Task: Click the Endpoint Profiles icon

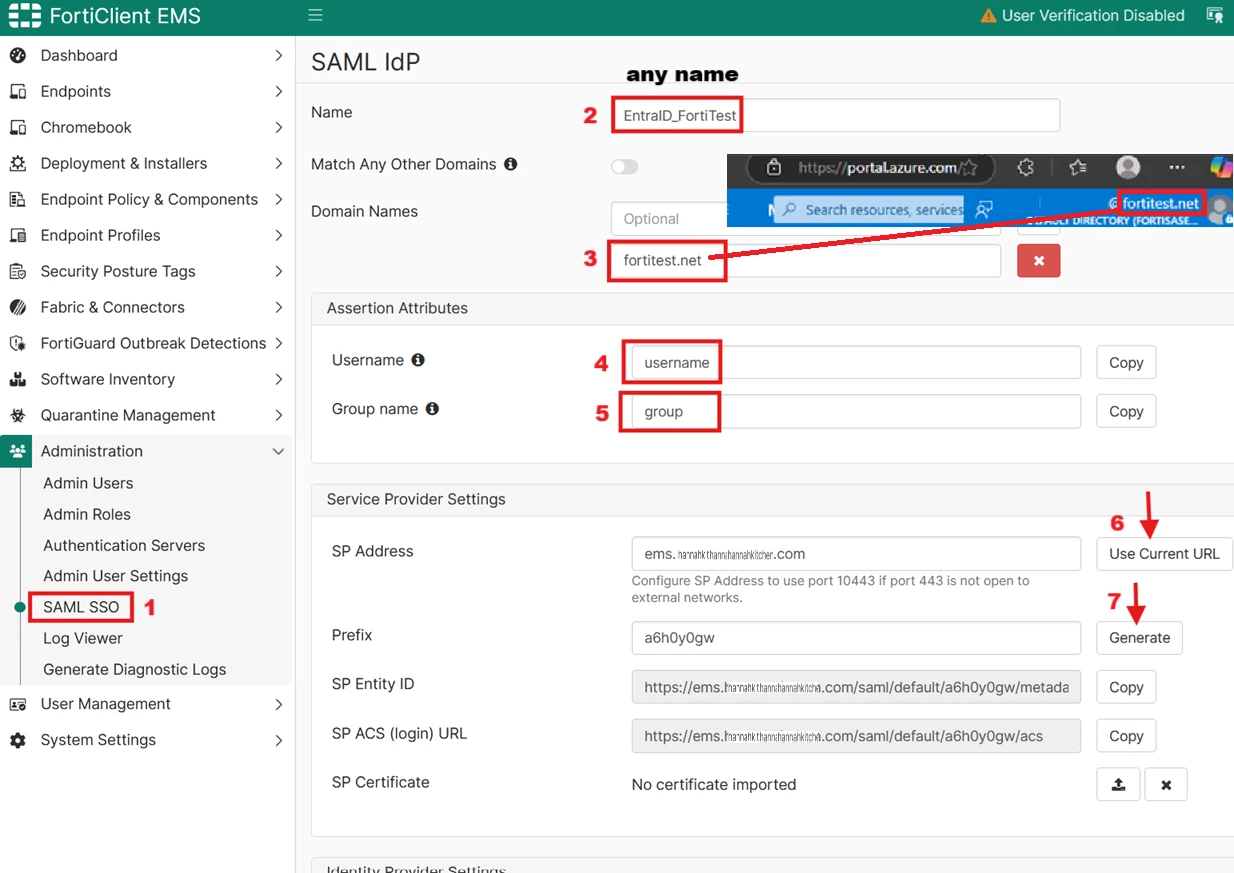Action: point(18,236)
